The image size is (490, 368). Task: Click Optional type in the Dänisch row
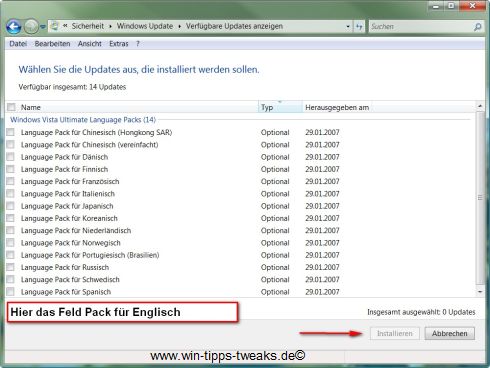tap(275, 157)
